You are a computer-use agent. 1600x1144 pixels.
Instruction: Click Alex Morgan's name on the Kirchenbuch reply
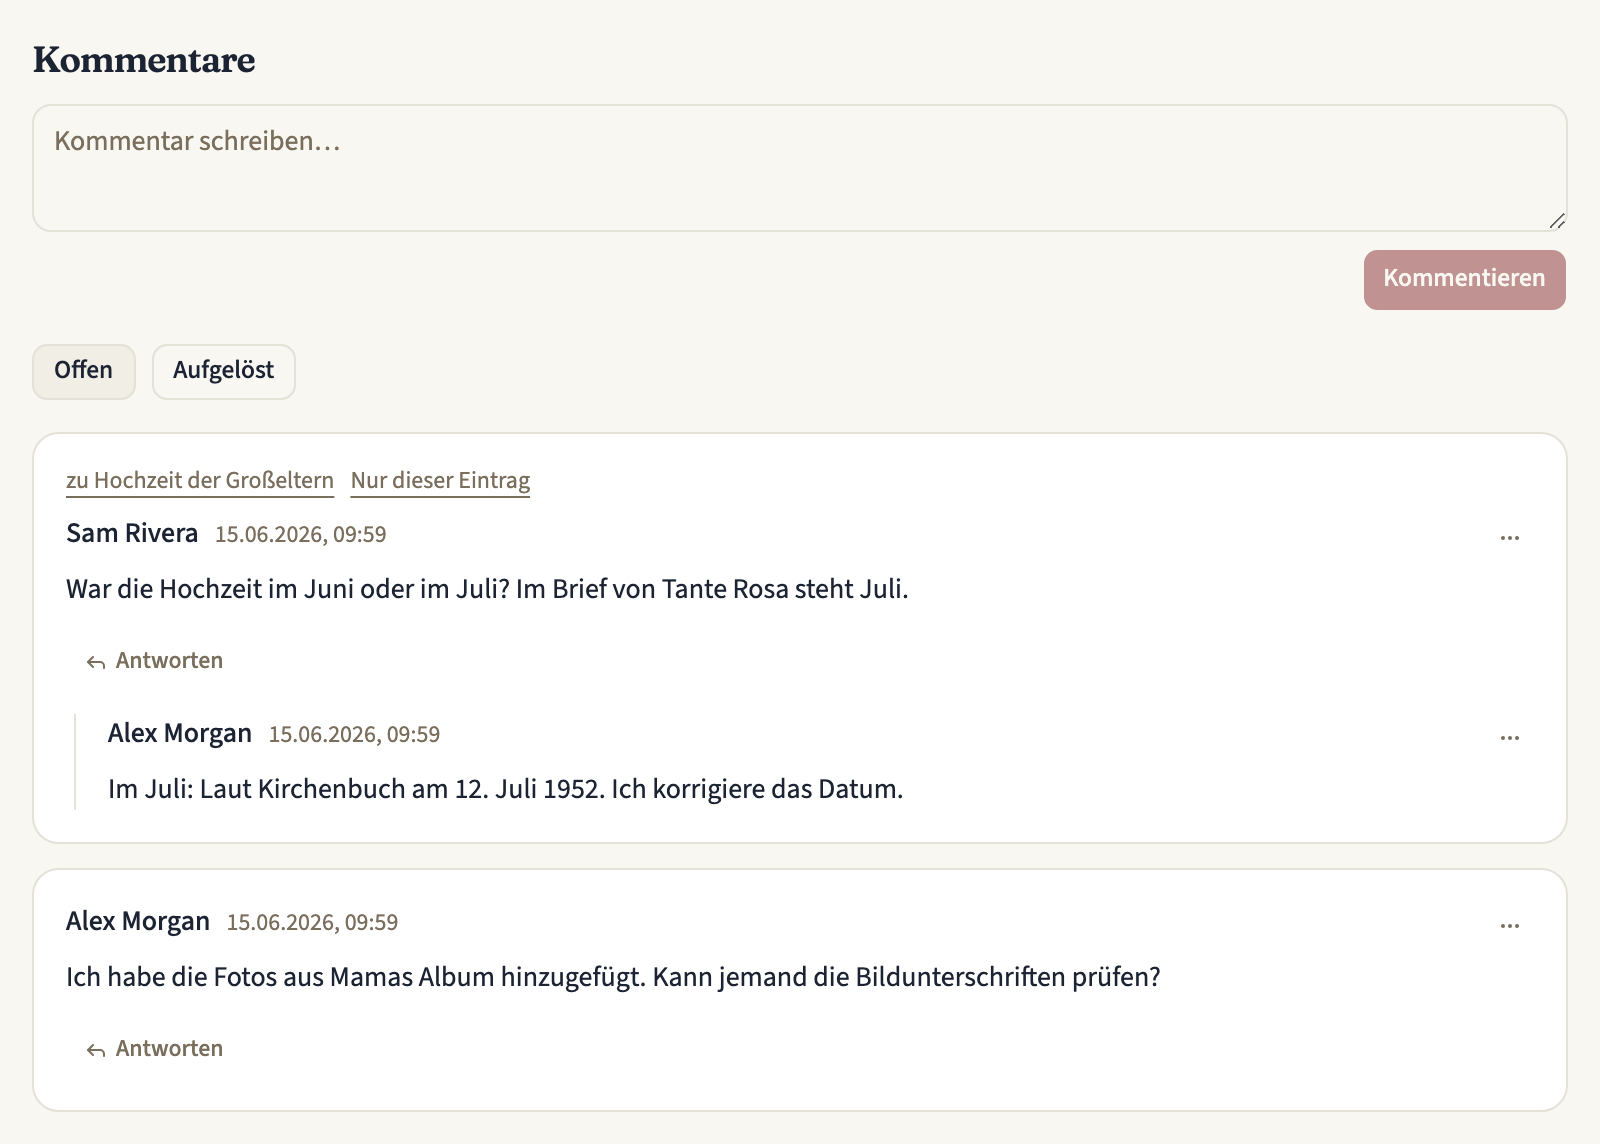(180, 733)
